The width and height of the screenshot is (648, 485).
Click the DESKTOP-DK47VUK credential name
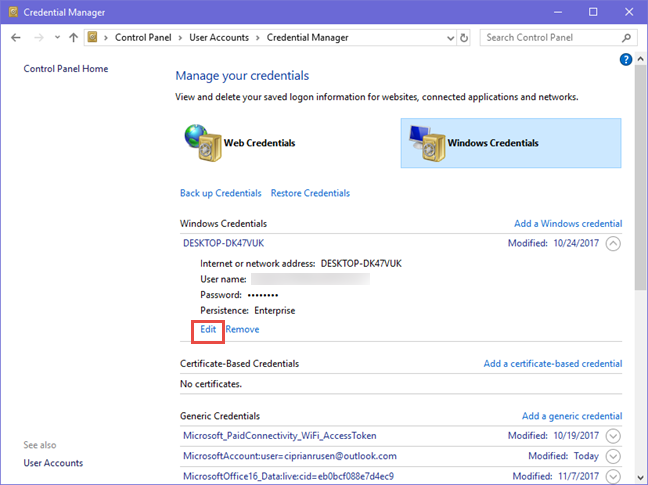[x=224, y=243]
